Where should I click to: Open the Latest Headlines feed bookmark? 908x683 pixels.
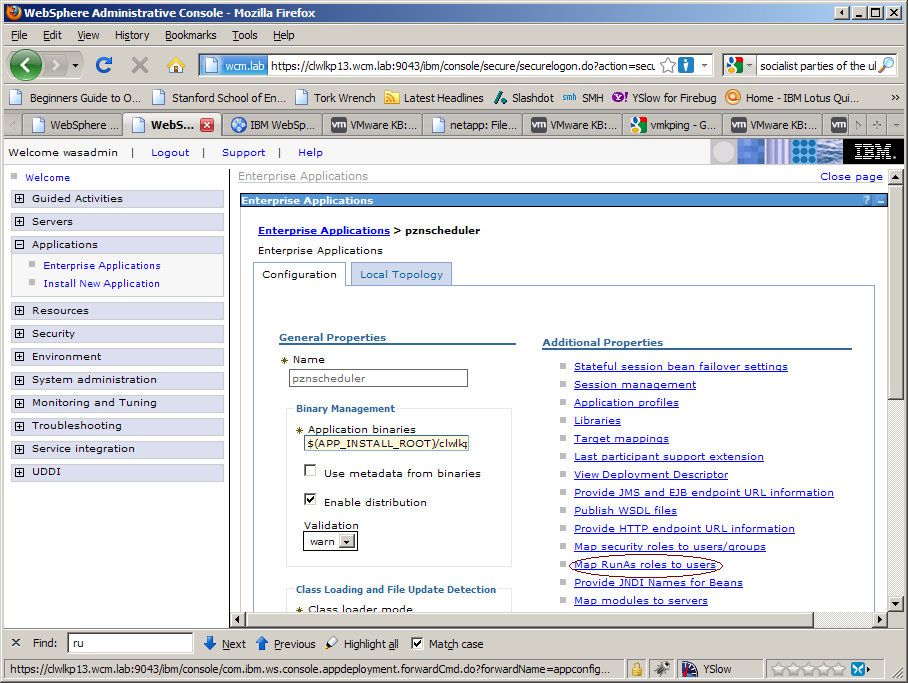pyautogui.click(x=434, y=98)
